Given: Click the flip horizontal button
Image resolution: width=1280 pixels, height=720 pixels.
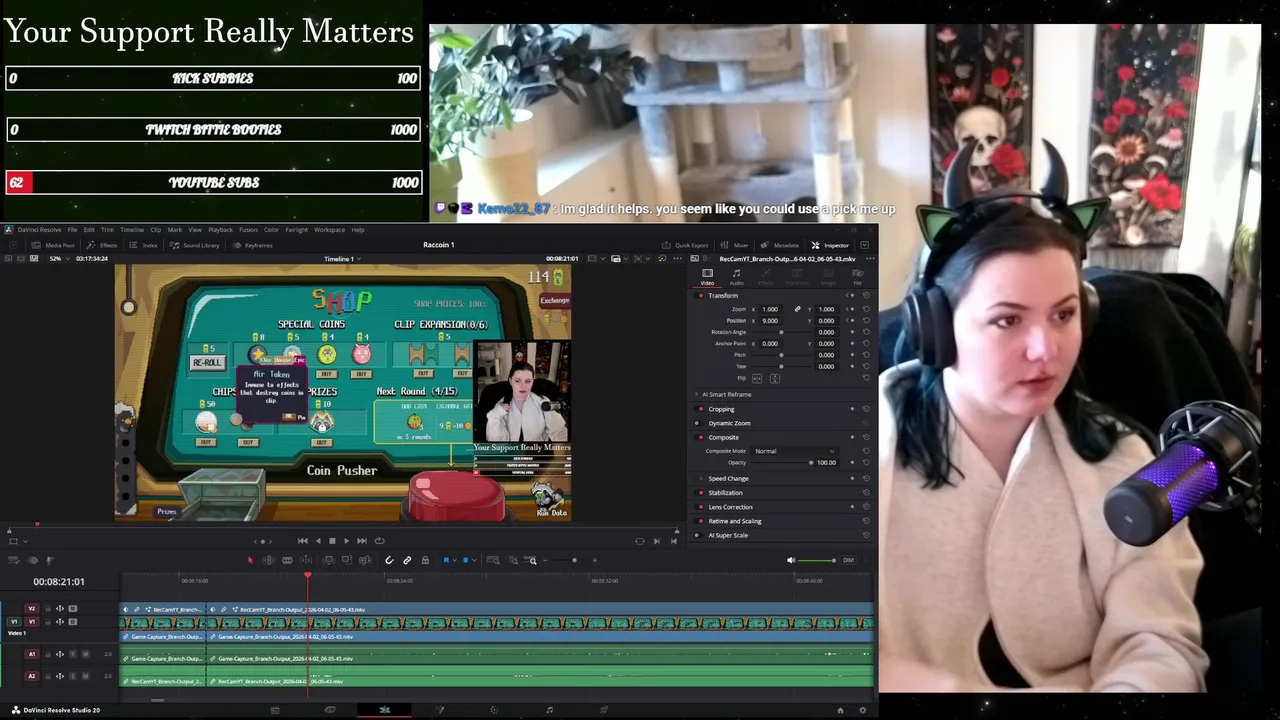Looking at the screenshot, I should click(757, 378).
